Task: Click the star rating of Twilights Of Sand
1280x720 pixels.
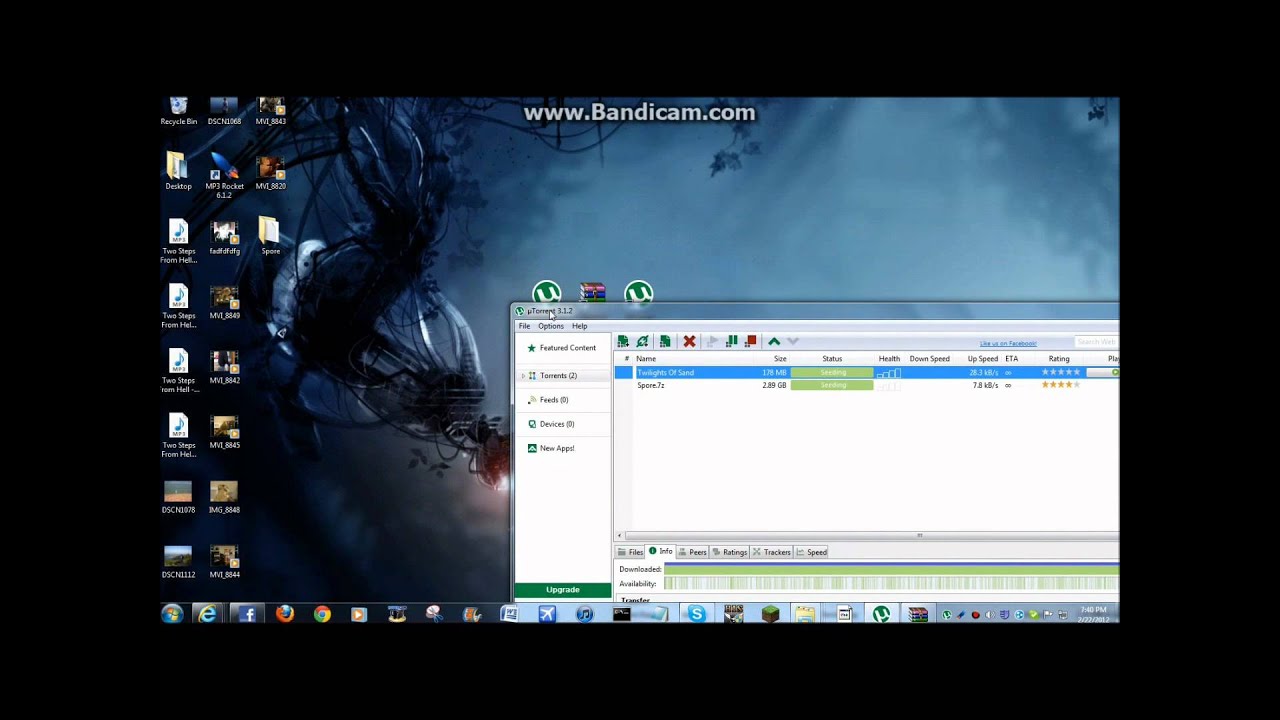Action: pos(1061,372)
